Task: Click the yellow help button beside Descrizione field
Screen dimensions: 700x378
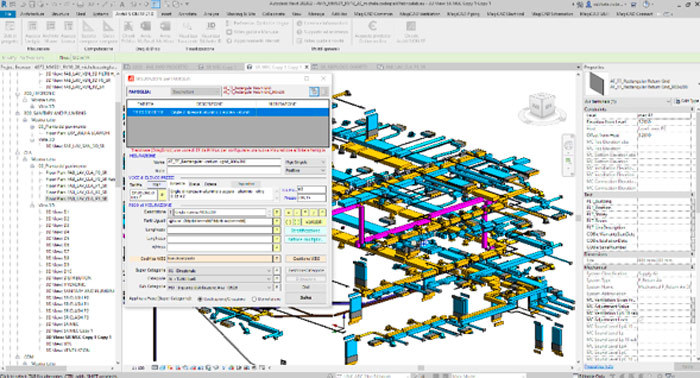Action: [277, 212]
